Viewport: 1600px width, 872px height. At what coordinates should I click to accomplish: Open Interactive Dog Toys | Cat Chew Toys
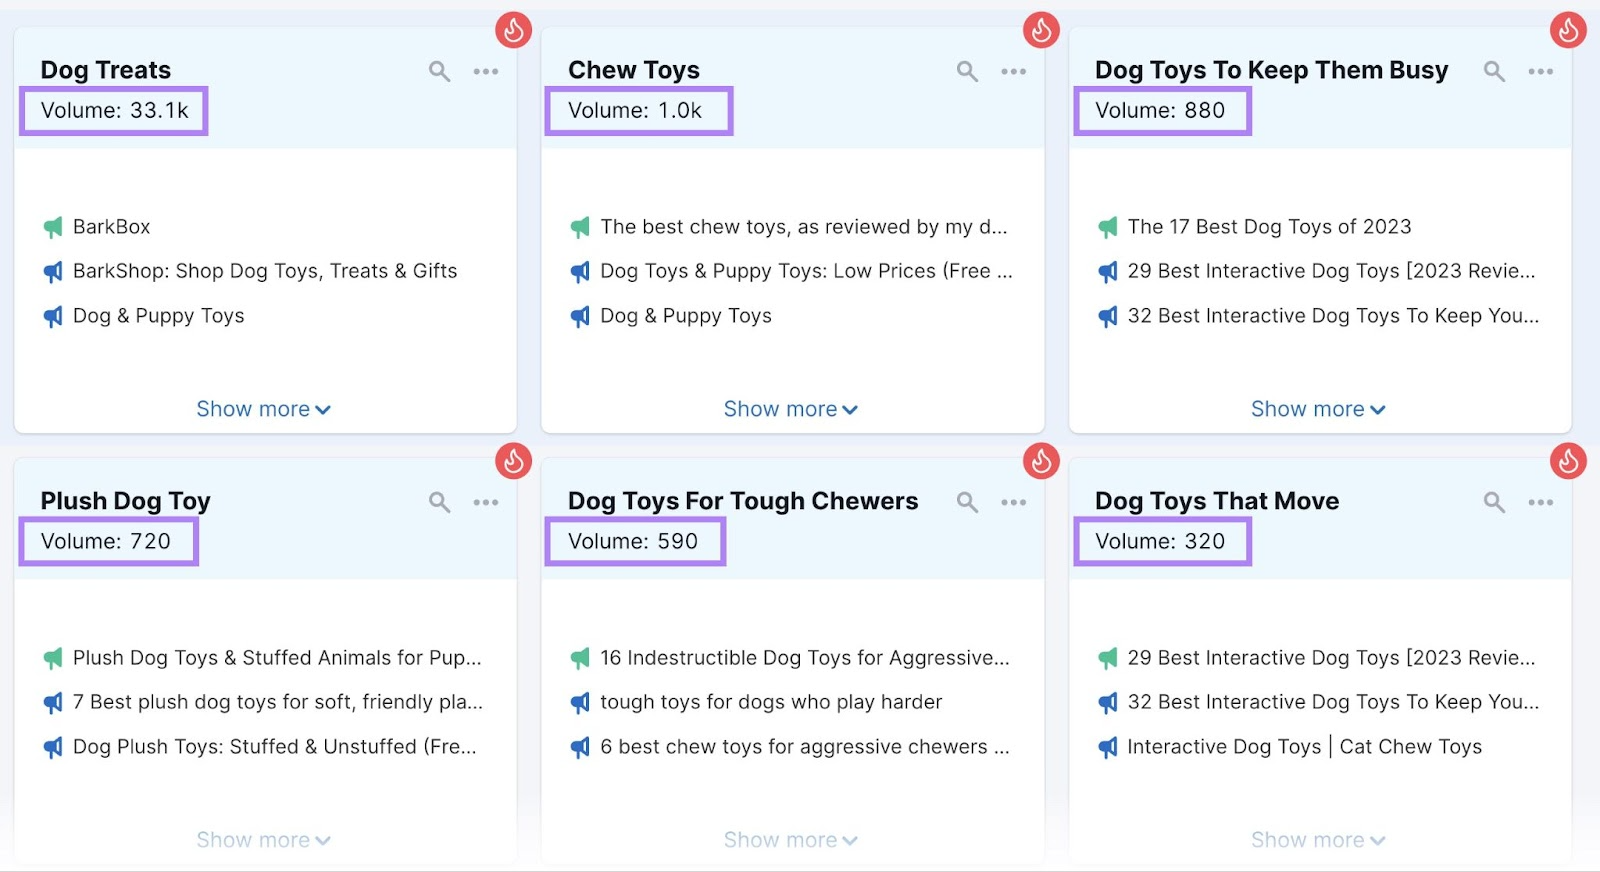pos(1305,747)
